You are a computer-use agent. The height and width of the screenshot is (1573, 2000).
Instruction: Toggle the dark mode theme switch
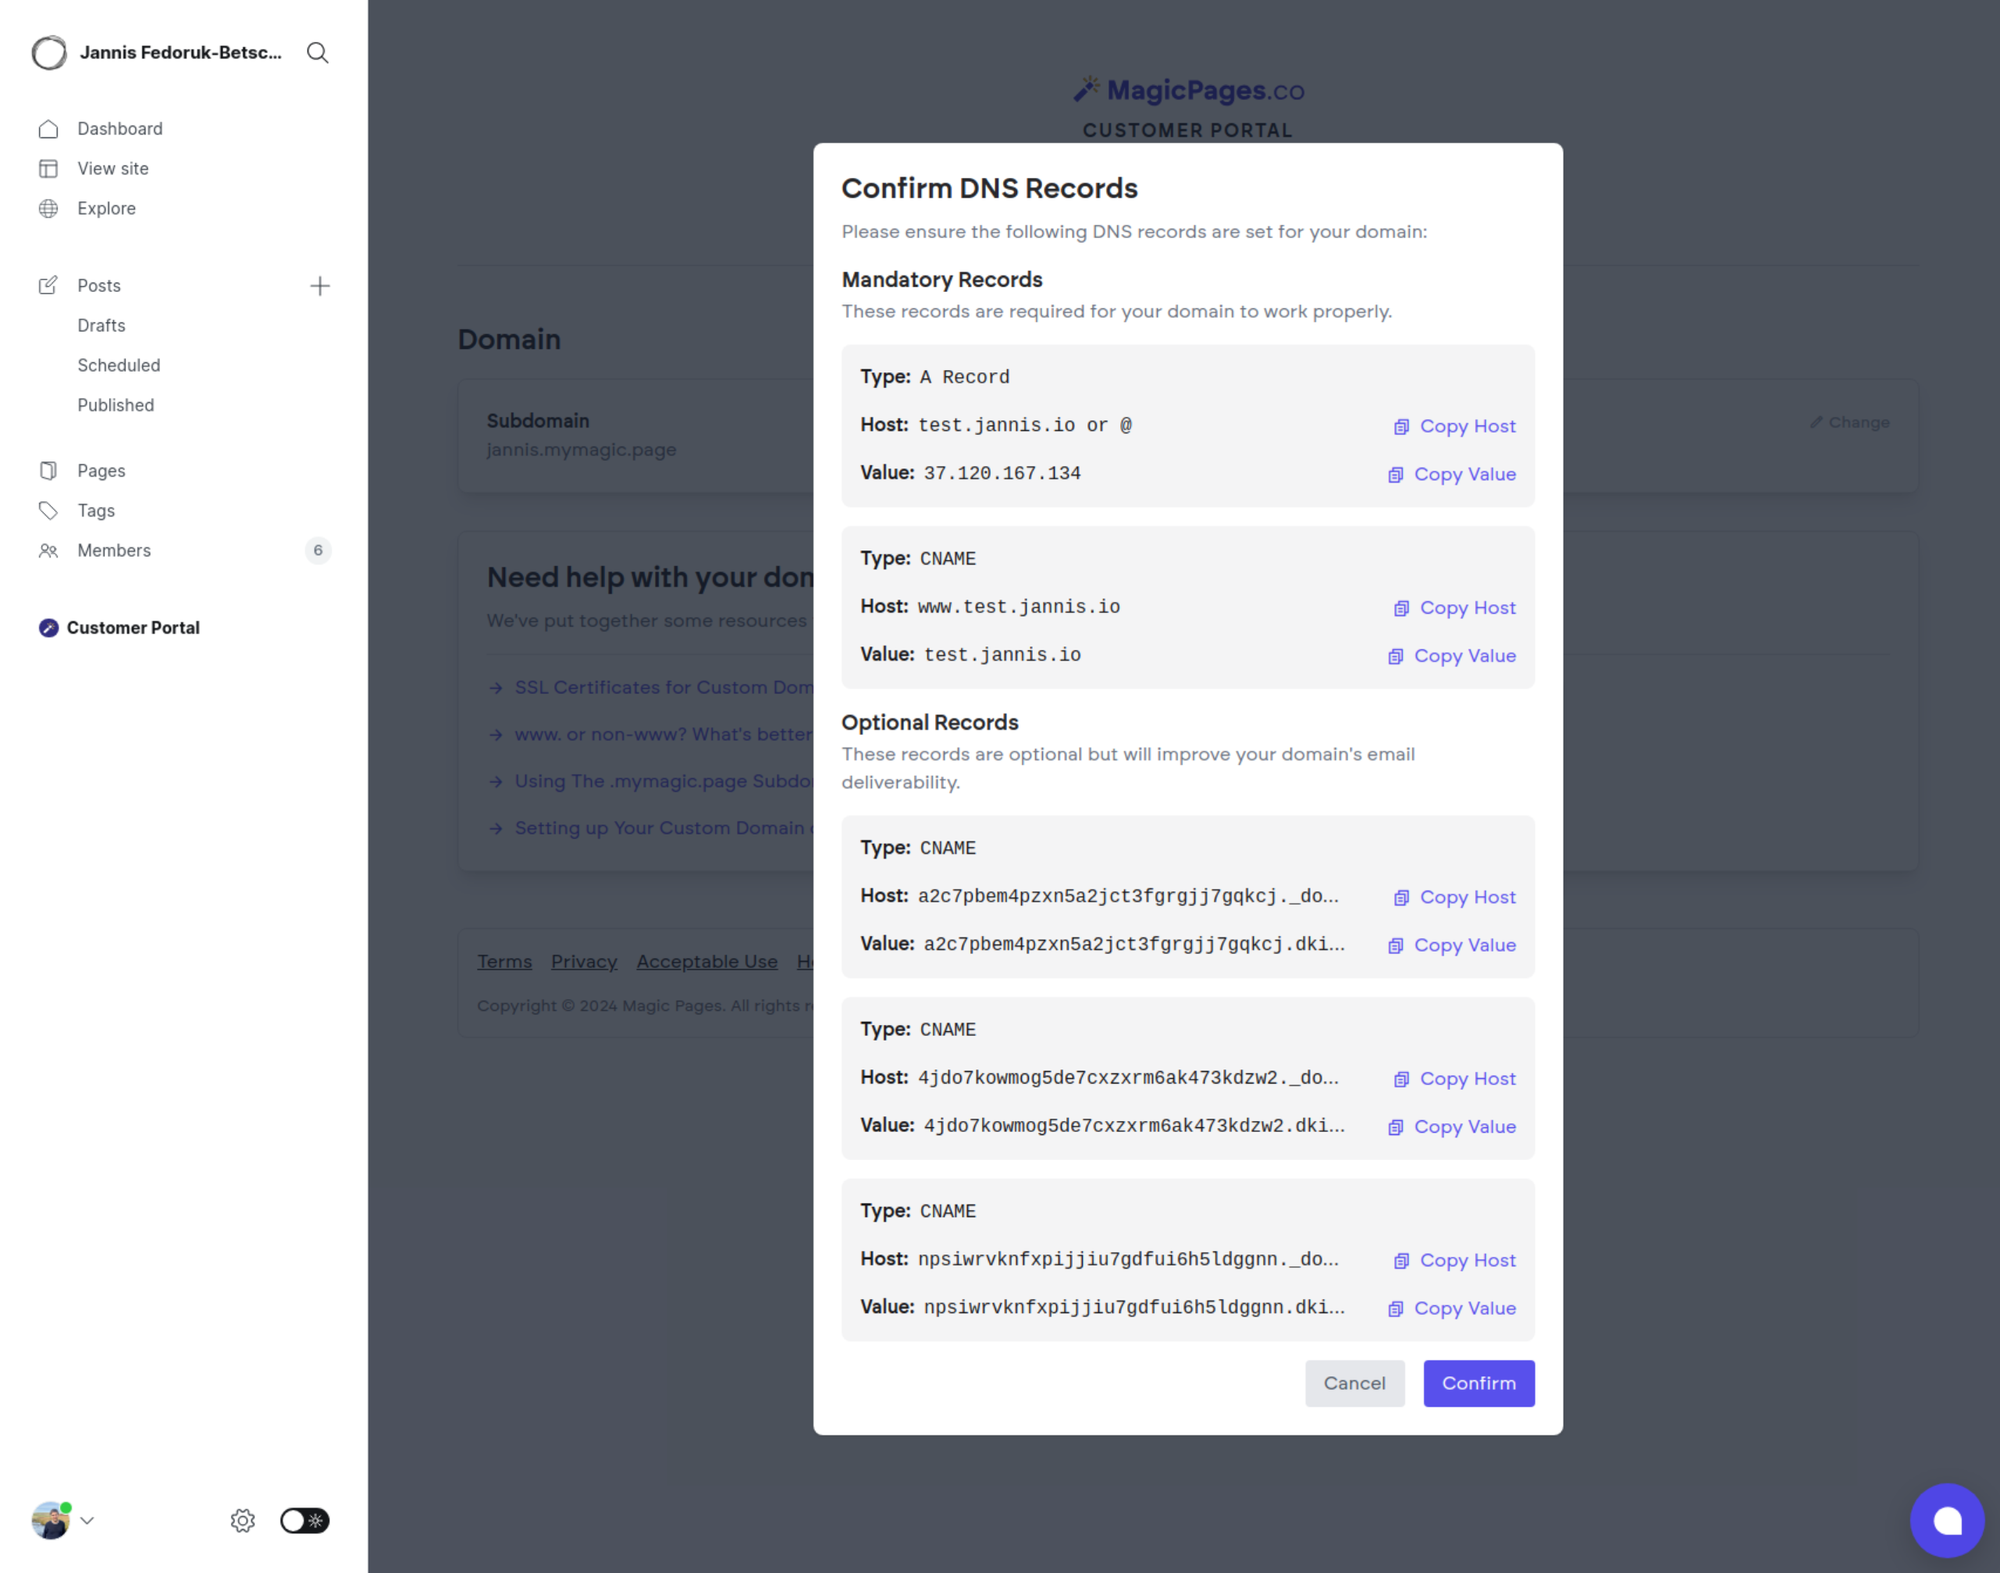pos(304,1520)
